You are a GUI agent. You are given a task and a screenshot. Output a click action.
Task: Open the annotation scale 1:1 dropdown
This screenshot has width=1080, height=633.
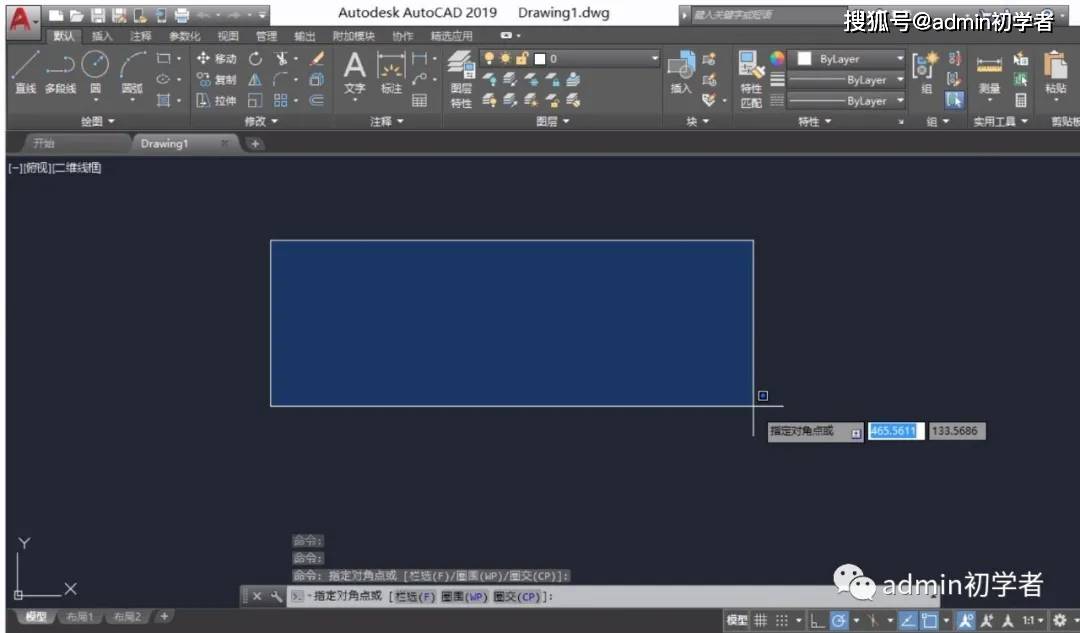coord(1032,620)
